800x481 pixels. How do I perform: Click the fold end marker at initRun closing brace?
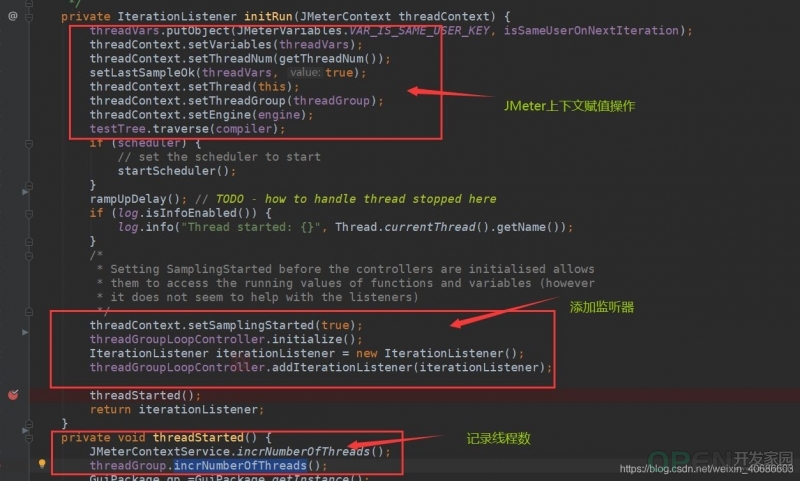coord(29,423)
